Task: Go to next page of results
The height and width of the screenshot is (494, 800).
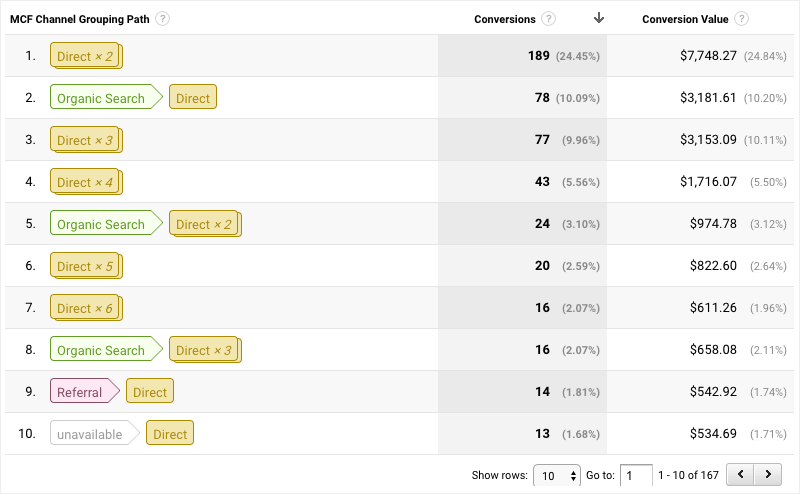Action: pyautogui.click(x=767, y=474)
